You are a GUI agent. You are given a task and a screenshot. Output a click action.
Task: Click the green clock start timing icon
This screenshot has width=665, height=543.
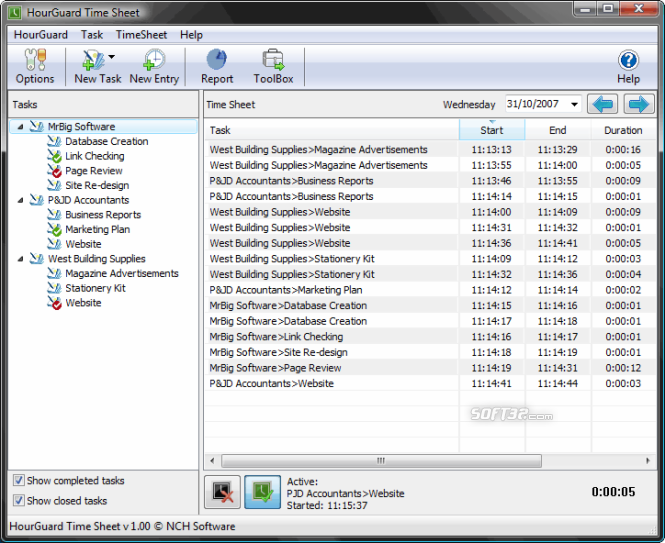(263, 492)
